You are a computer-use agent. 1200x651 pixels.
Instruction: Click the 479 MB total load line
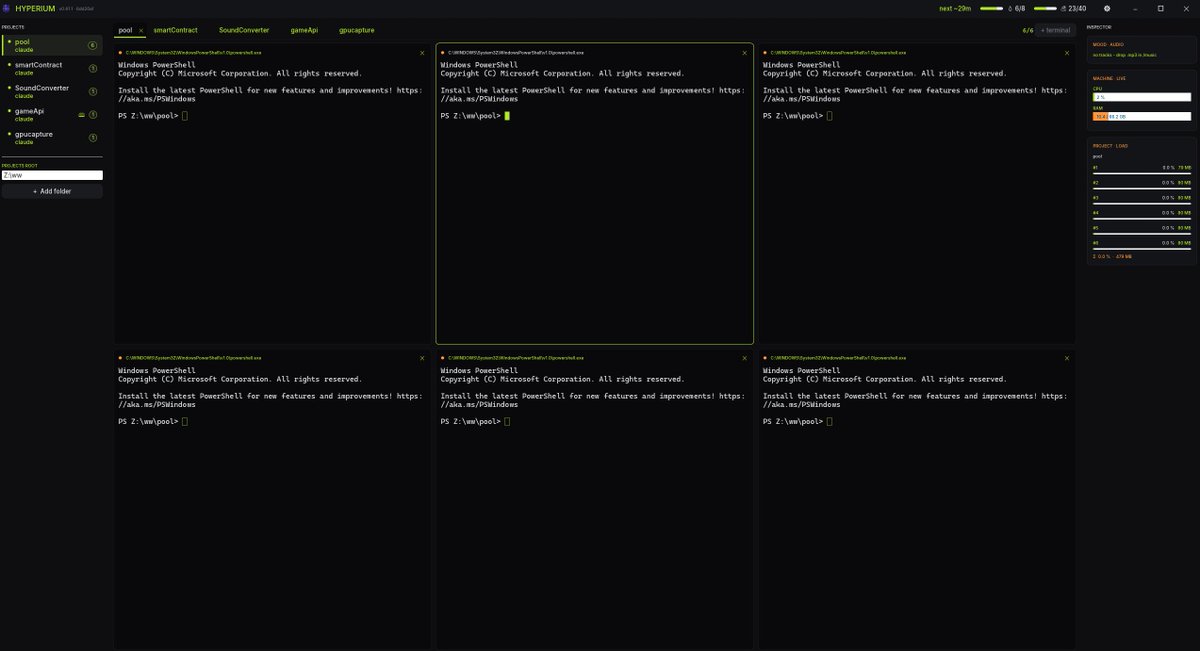1112,257
